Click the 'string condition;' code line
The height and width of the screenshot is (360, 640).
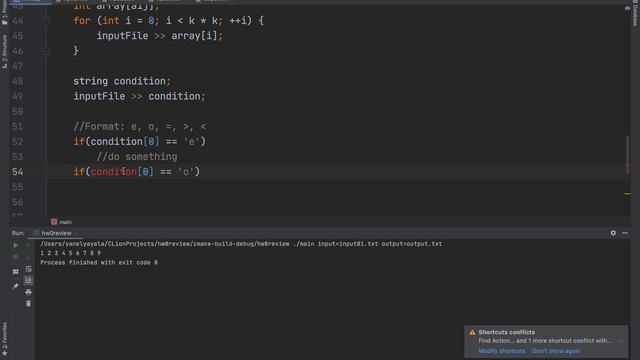122,81
